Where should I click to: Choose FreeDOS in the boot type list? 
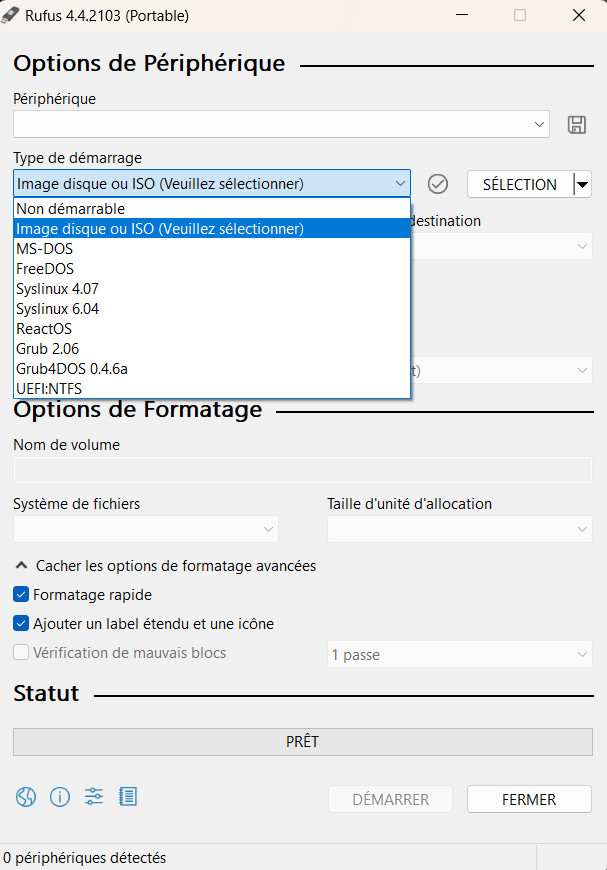(x=45, y=269)
